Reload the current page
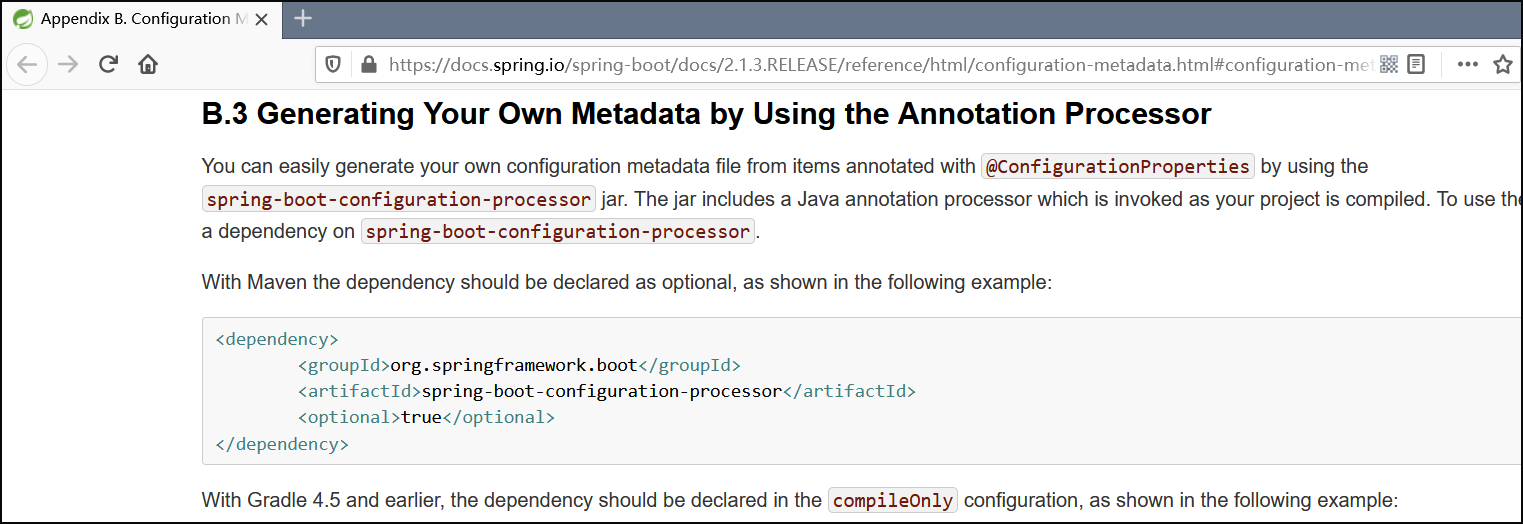 [108, 64]
